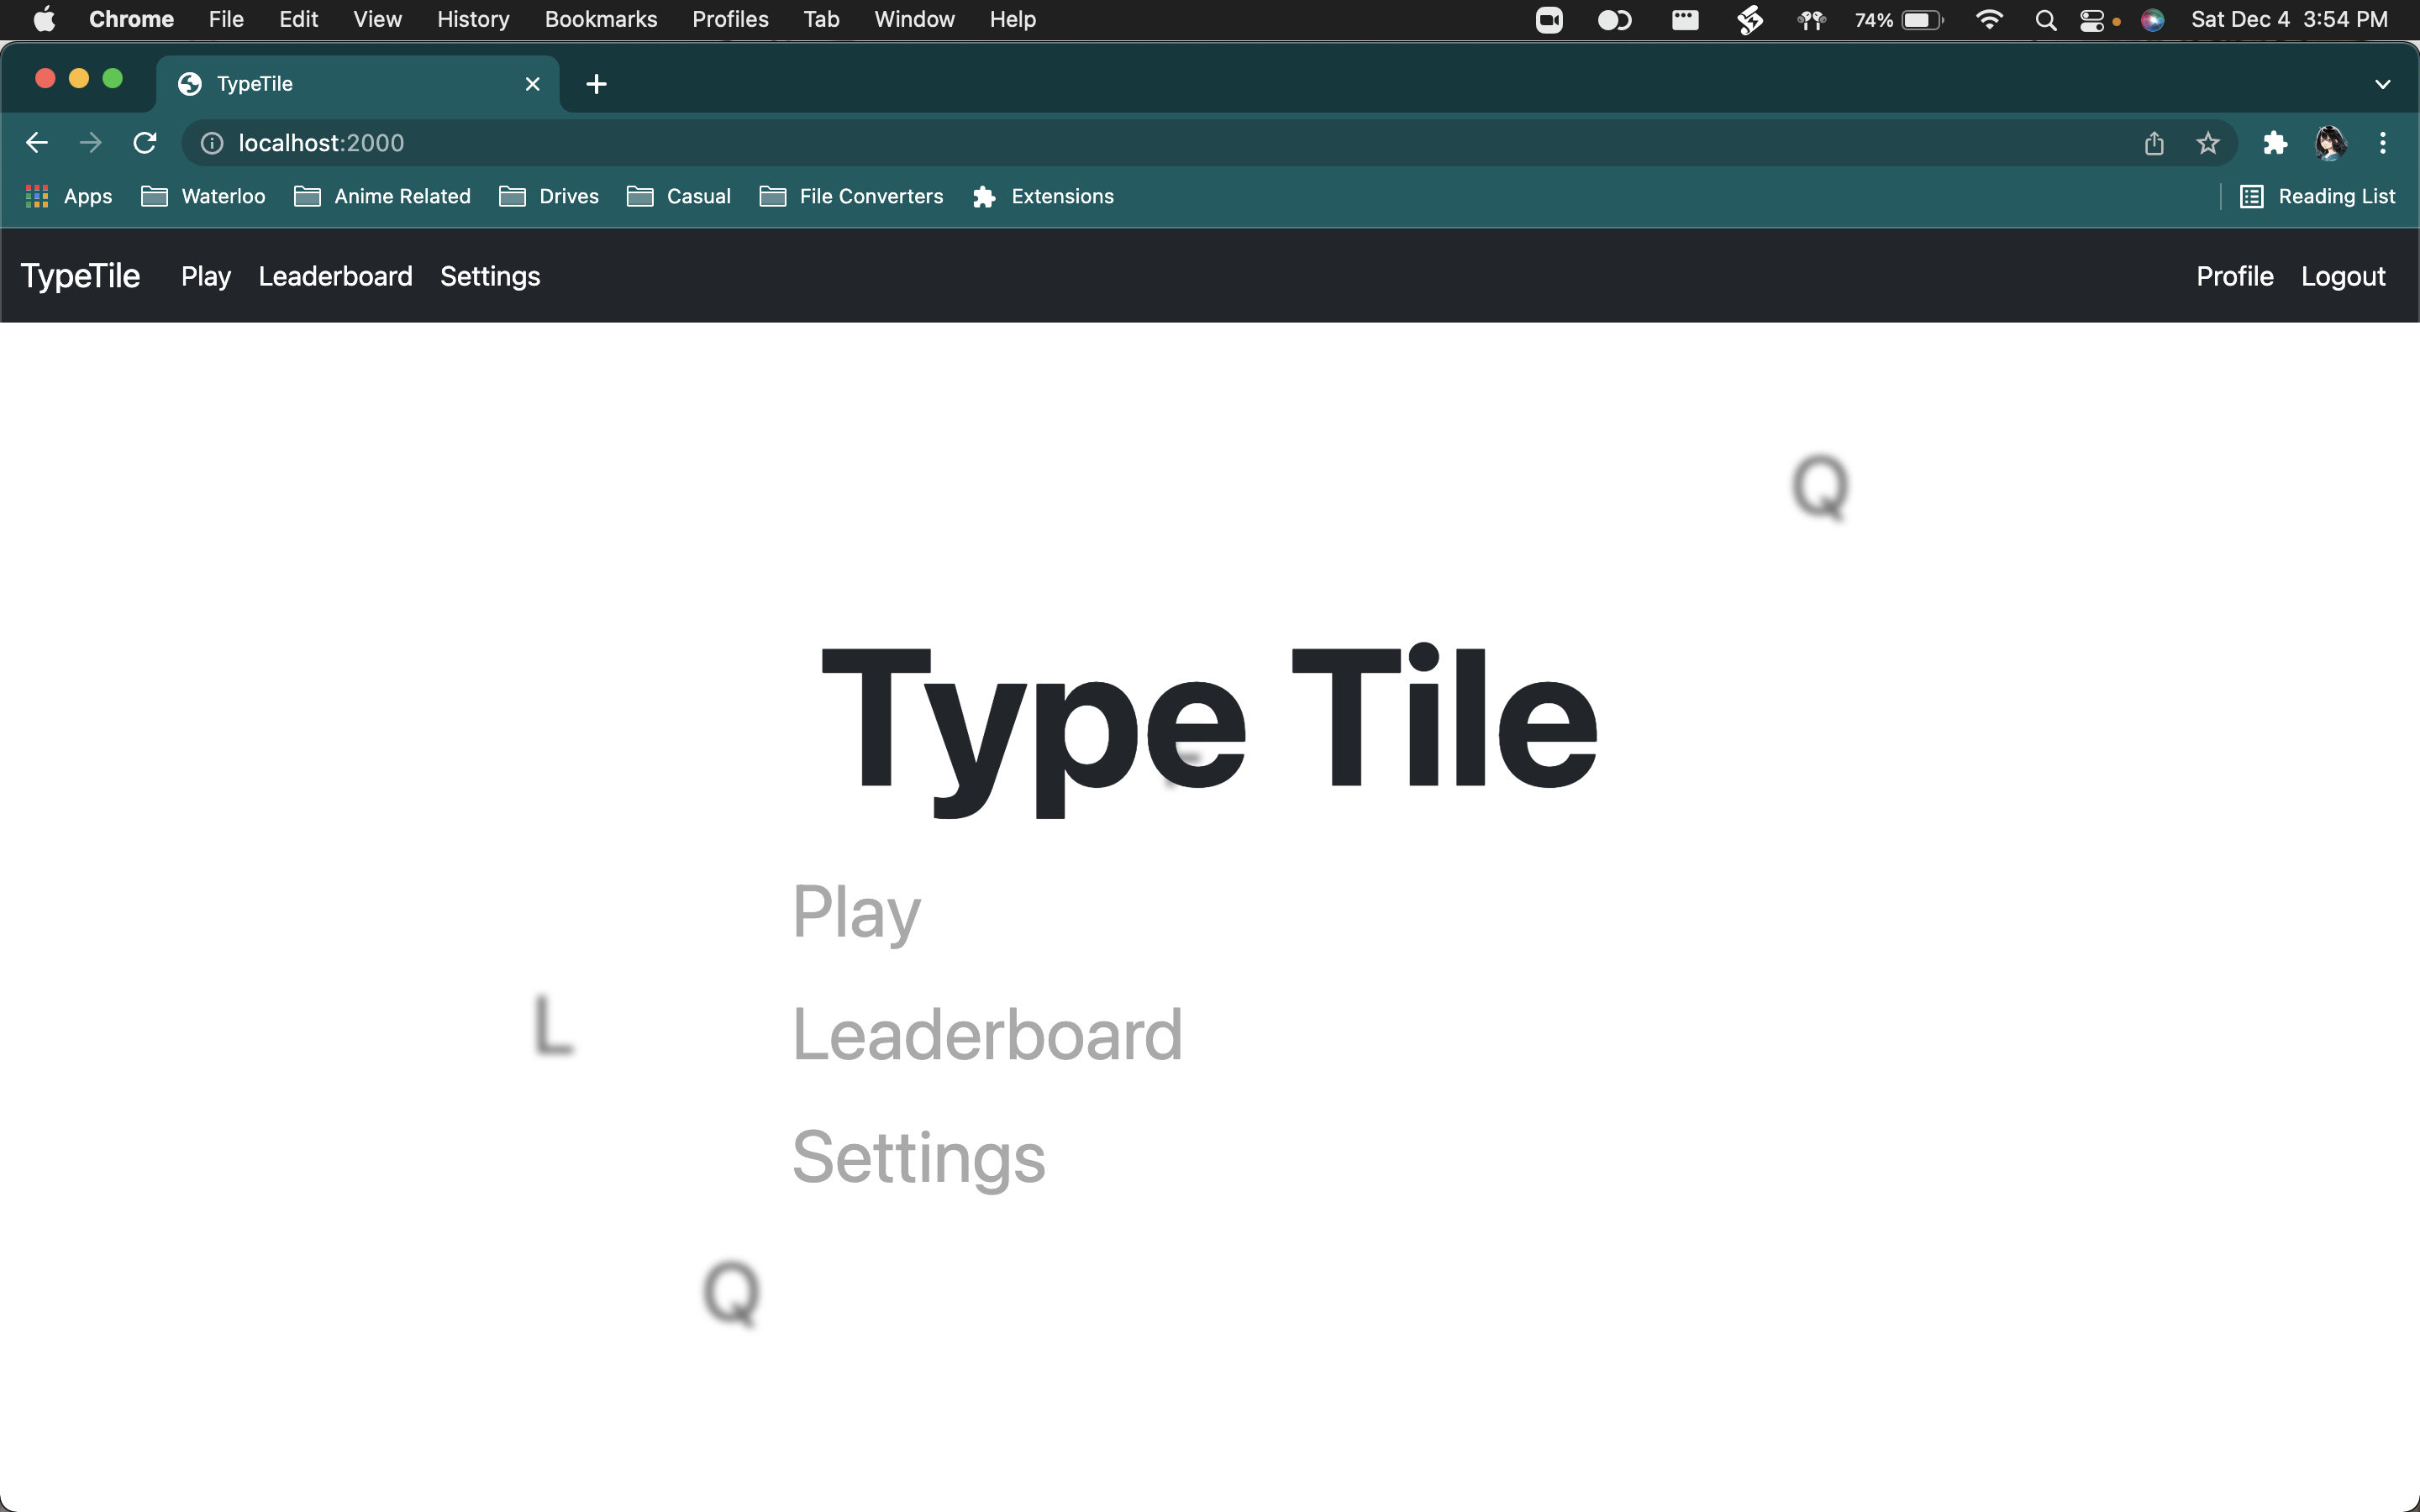2420x1512 pixels.
Task: Click the large Play link
Action: point(856,911)
